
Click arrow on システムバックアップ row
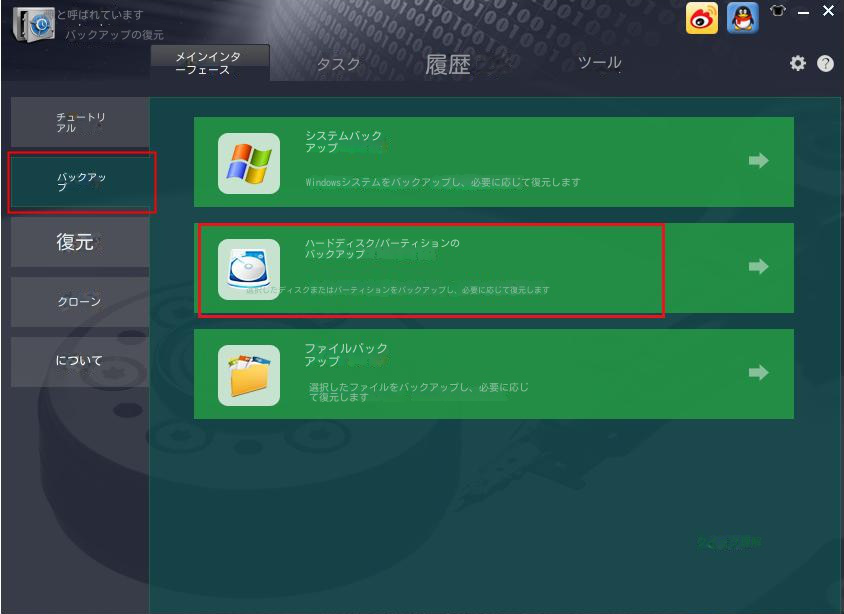click(x=758, y=160)
